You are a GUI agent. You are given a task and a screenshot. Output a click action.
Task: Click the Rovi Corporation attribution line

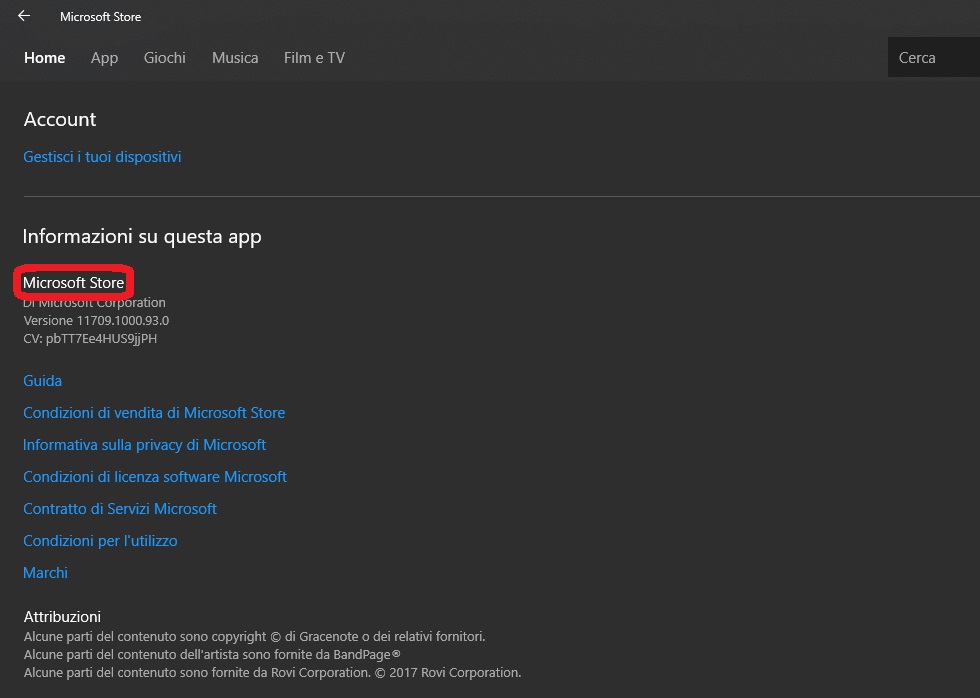(x=272, y=672)
